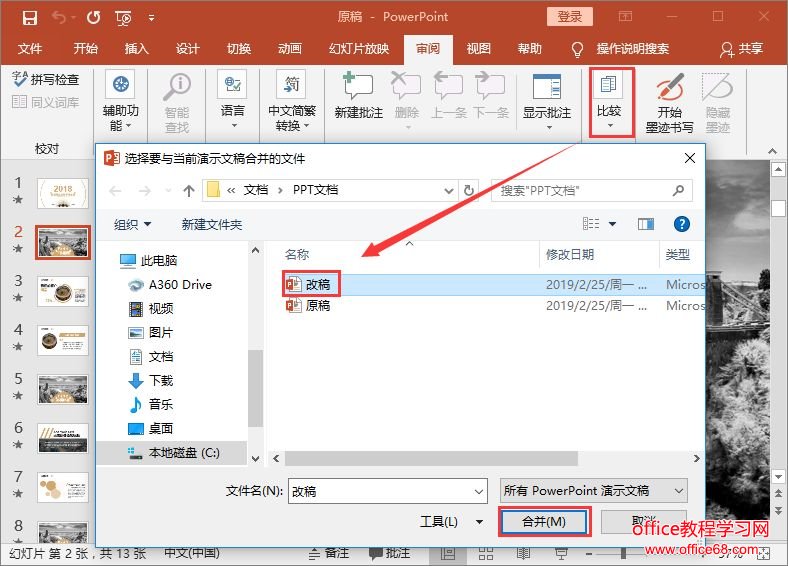Select slide 3 thumbnail
788x566 pixels.
tap(62, 291)
